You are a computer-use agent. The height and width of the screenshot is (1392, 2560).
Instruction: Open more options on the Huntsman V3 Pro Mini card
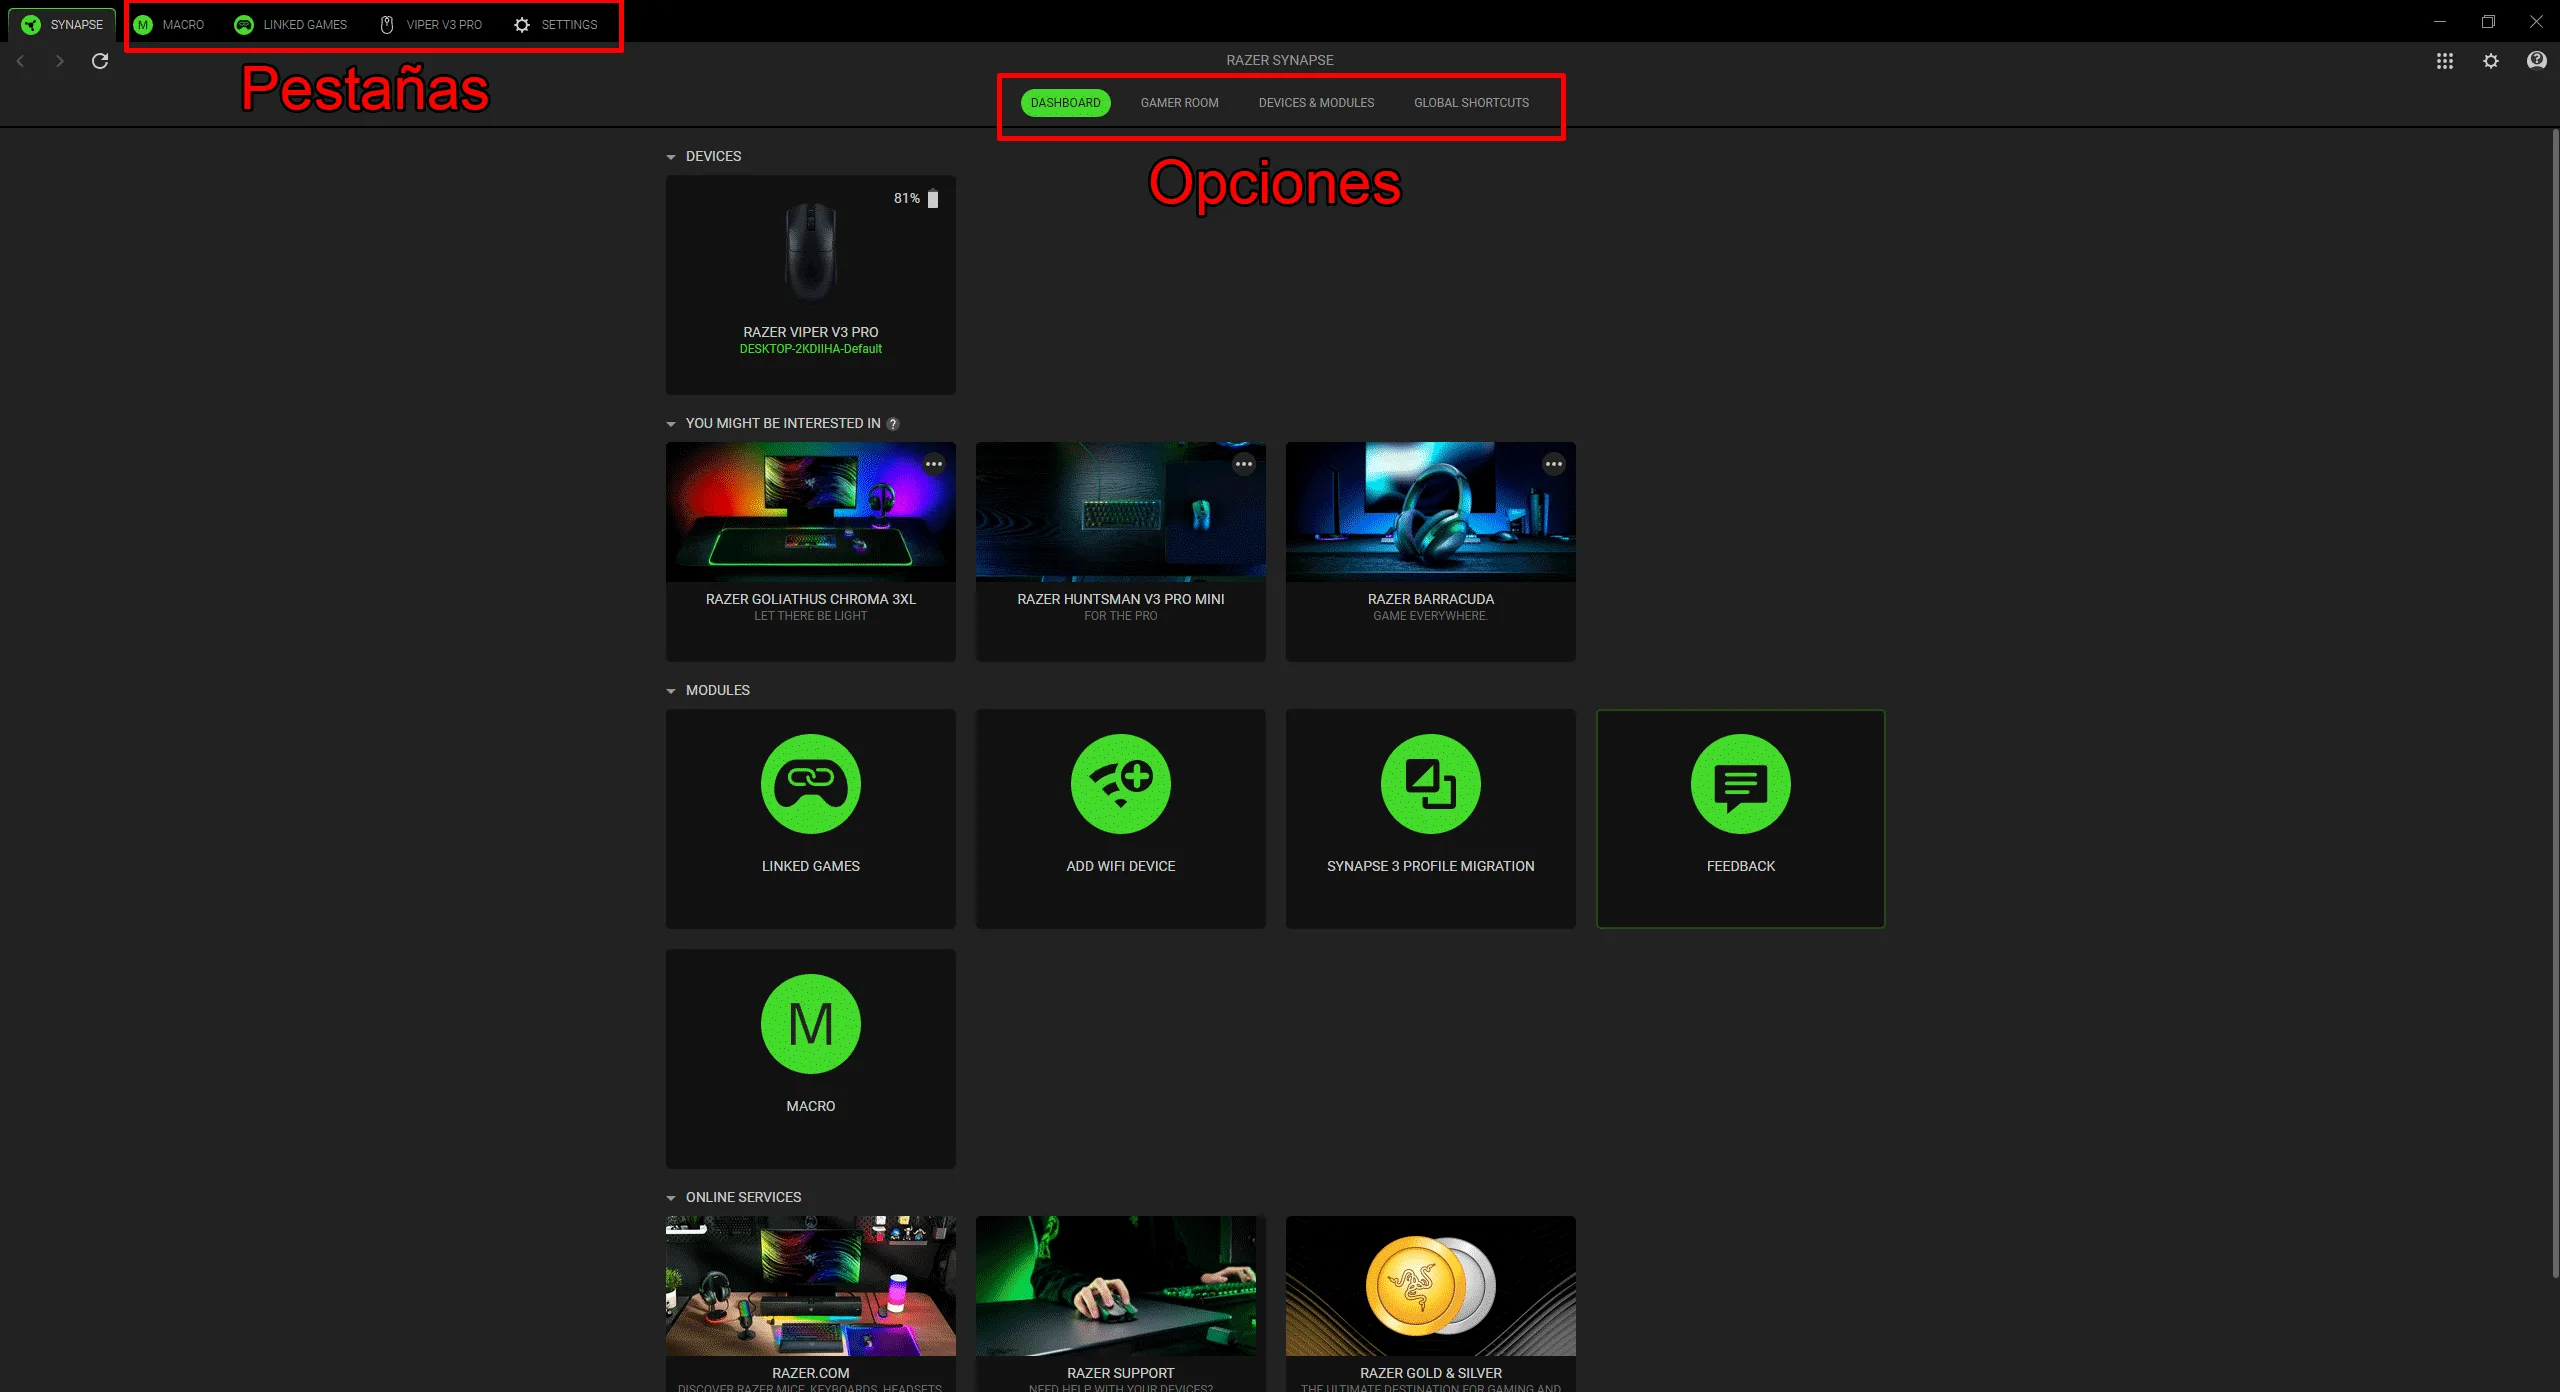(1244, 464)
